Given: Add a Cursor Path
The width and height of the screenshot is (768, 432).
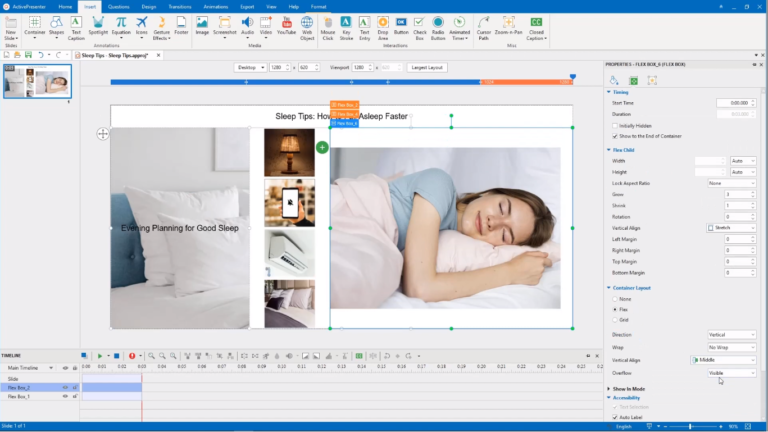Looking at the screenshot, I should 483,27.
